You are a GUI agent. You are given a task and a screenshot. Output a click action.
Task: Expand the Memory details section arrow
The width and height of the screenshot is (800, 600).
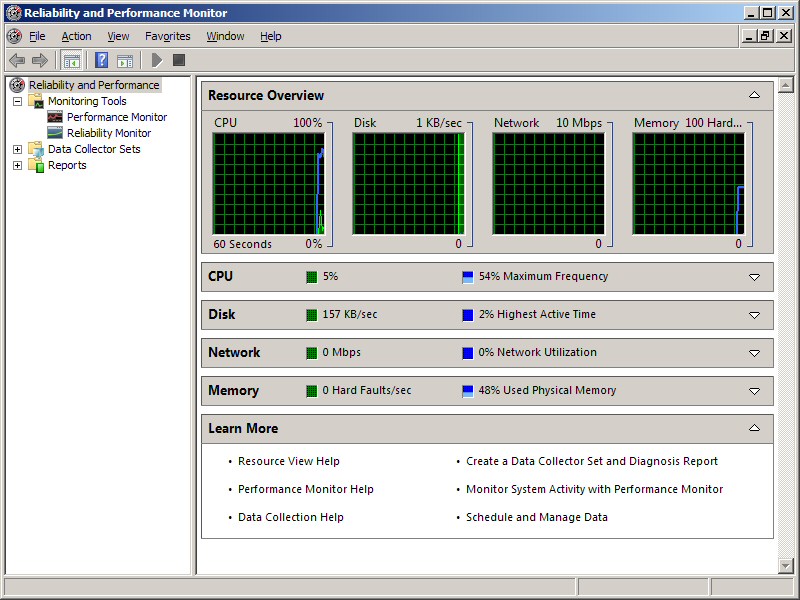click(x=754, y=391)
